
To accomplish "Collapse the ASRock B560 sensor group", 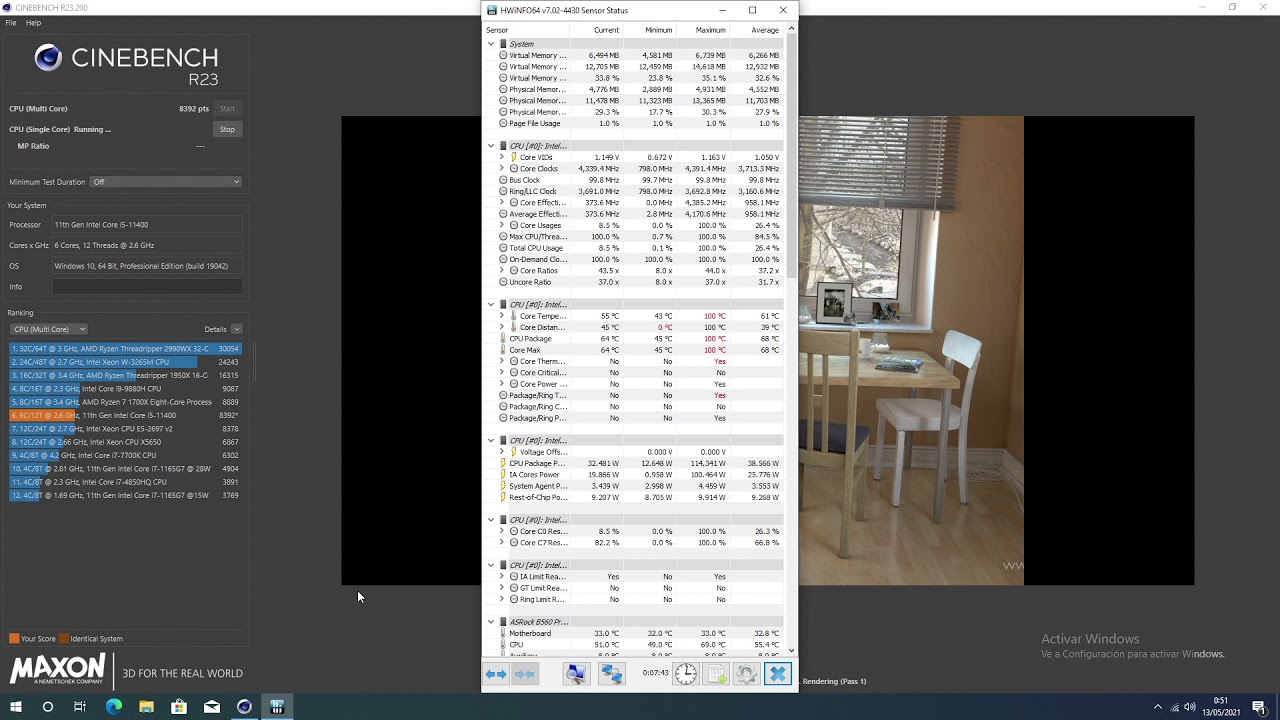I will pos(491,622).
